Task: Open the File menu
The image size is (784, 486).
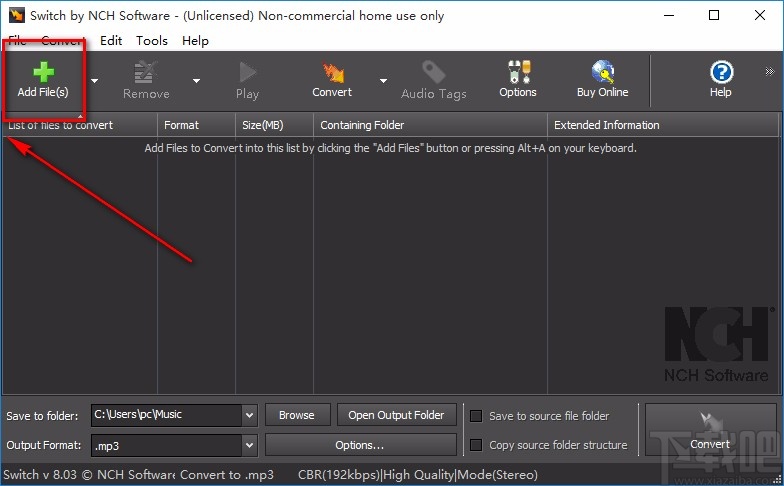Action: (x=17, y=40)
